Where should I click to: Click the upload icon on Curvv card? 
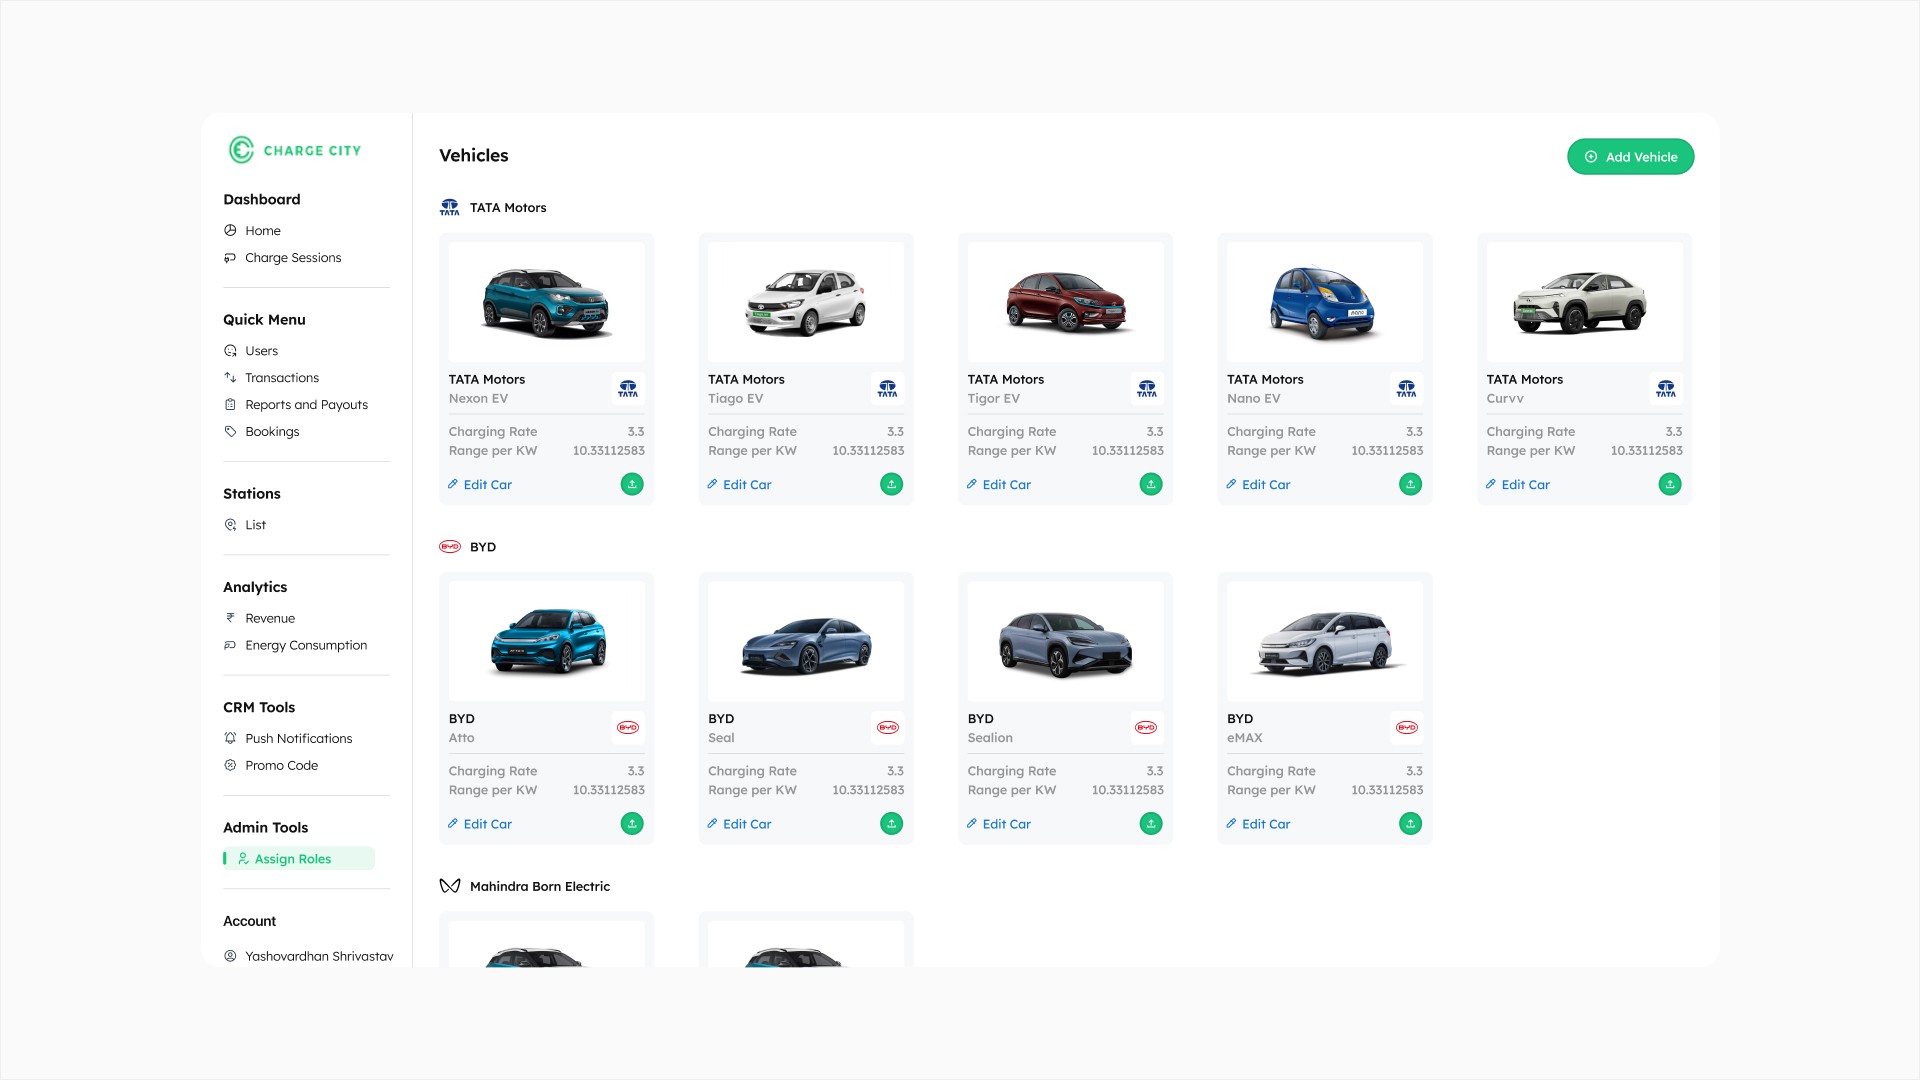(x=1669, y=484)
